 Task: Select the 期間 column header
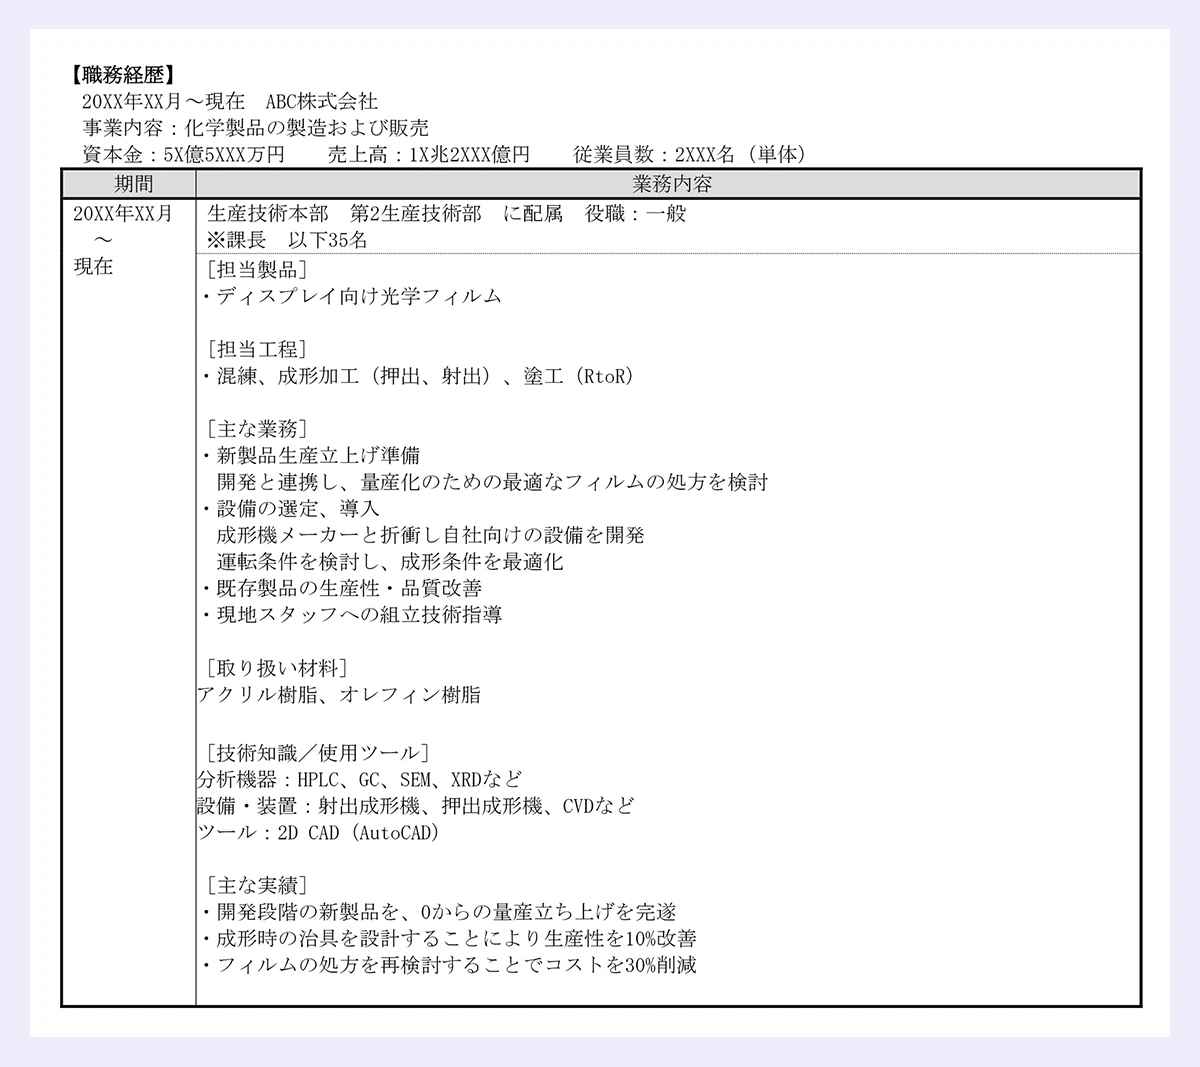tap(132, 184)
